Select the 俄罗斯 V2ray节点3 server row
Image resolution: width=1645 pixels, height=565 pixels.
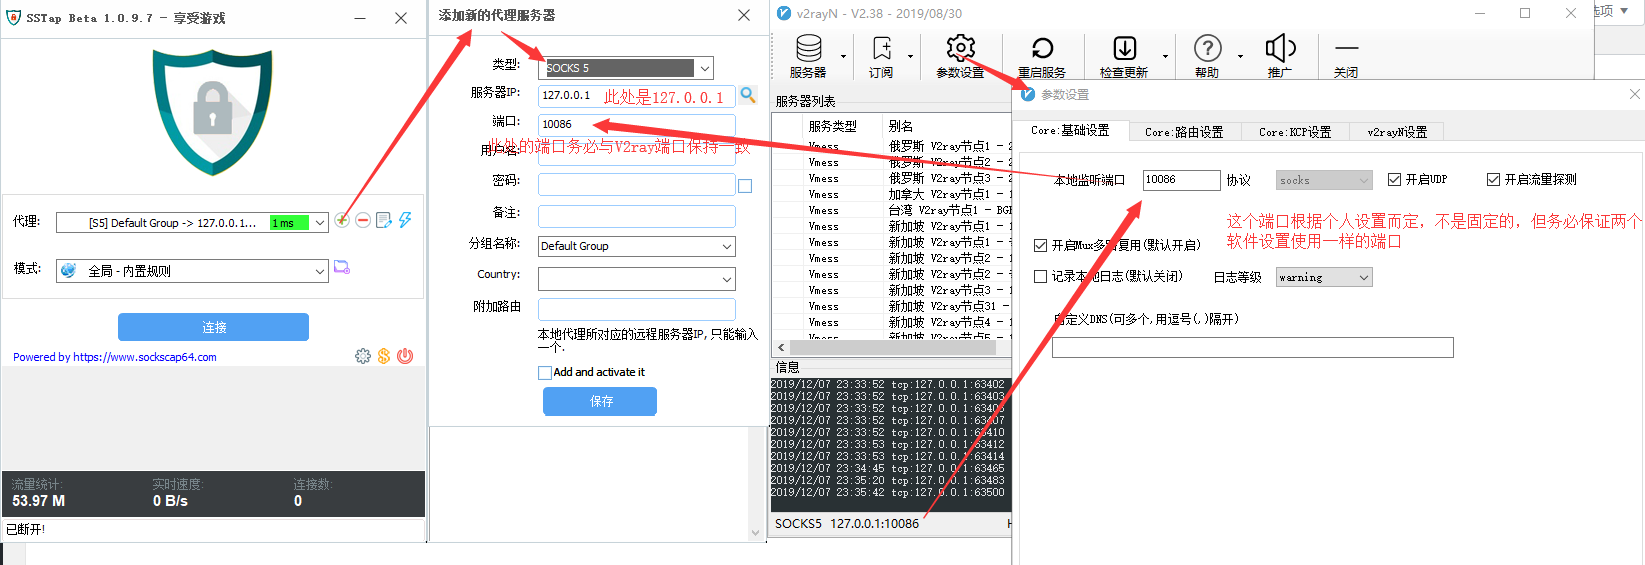[892, 178]
